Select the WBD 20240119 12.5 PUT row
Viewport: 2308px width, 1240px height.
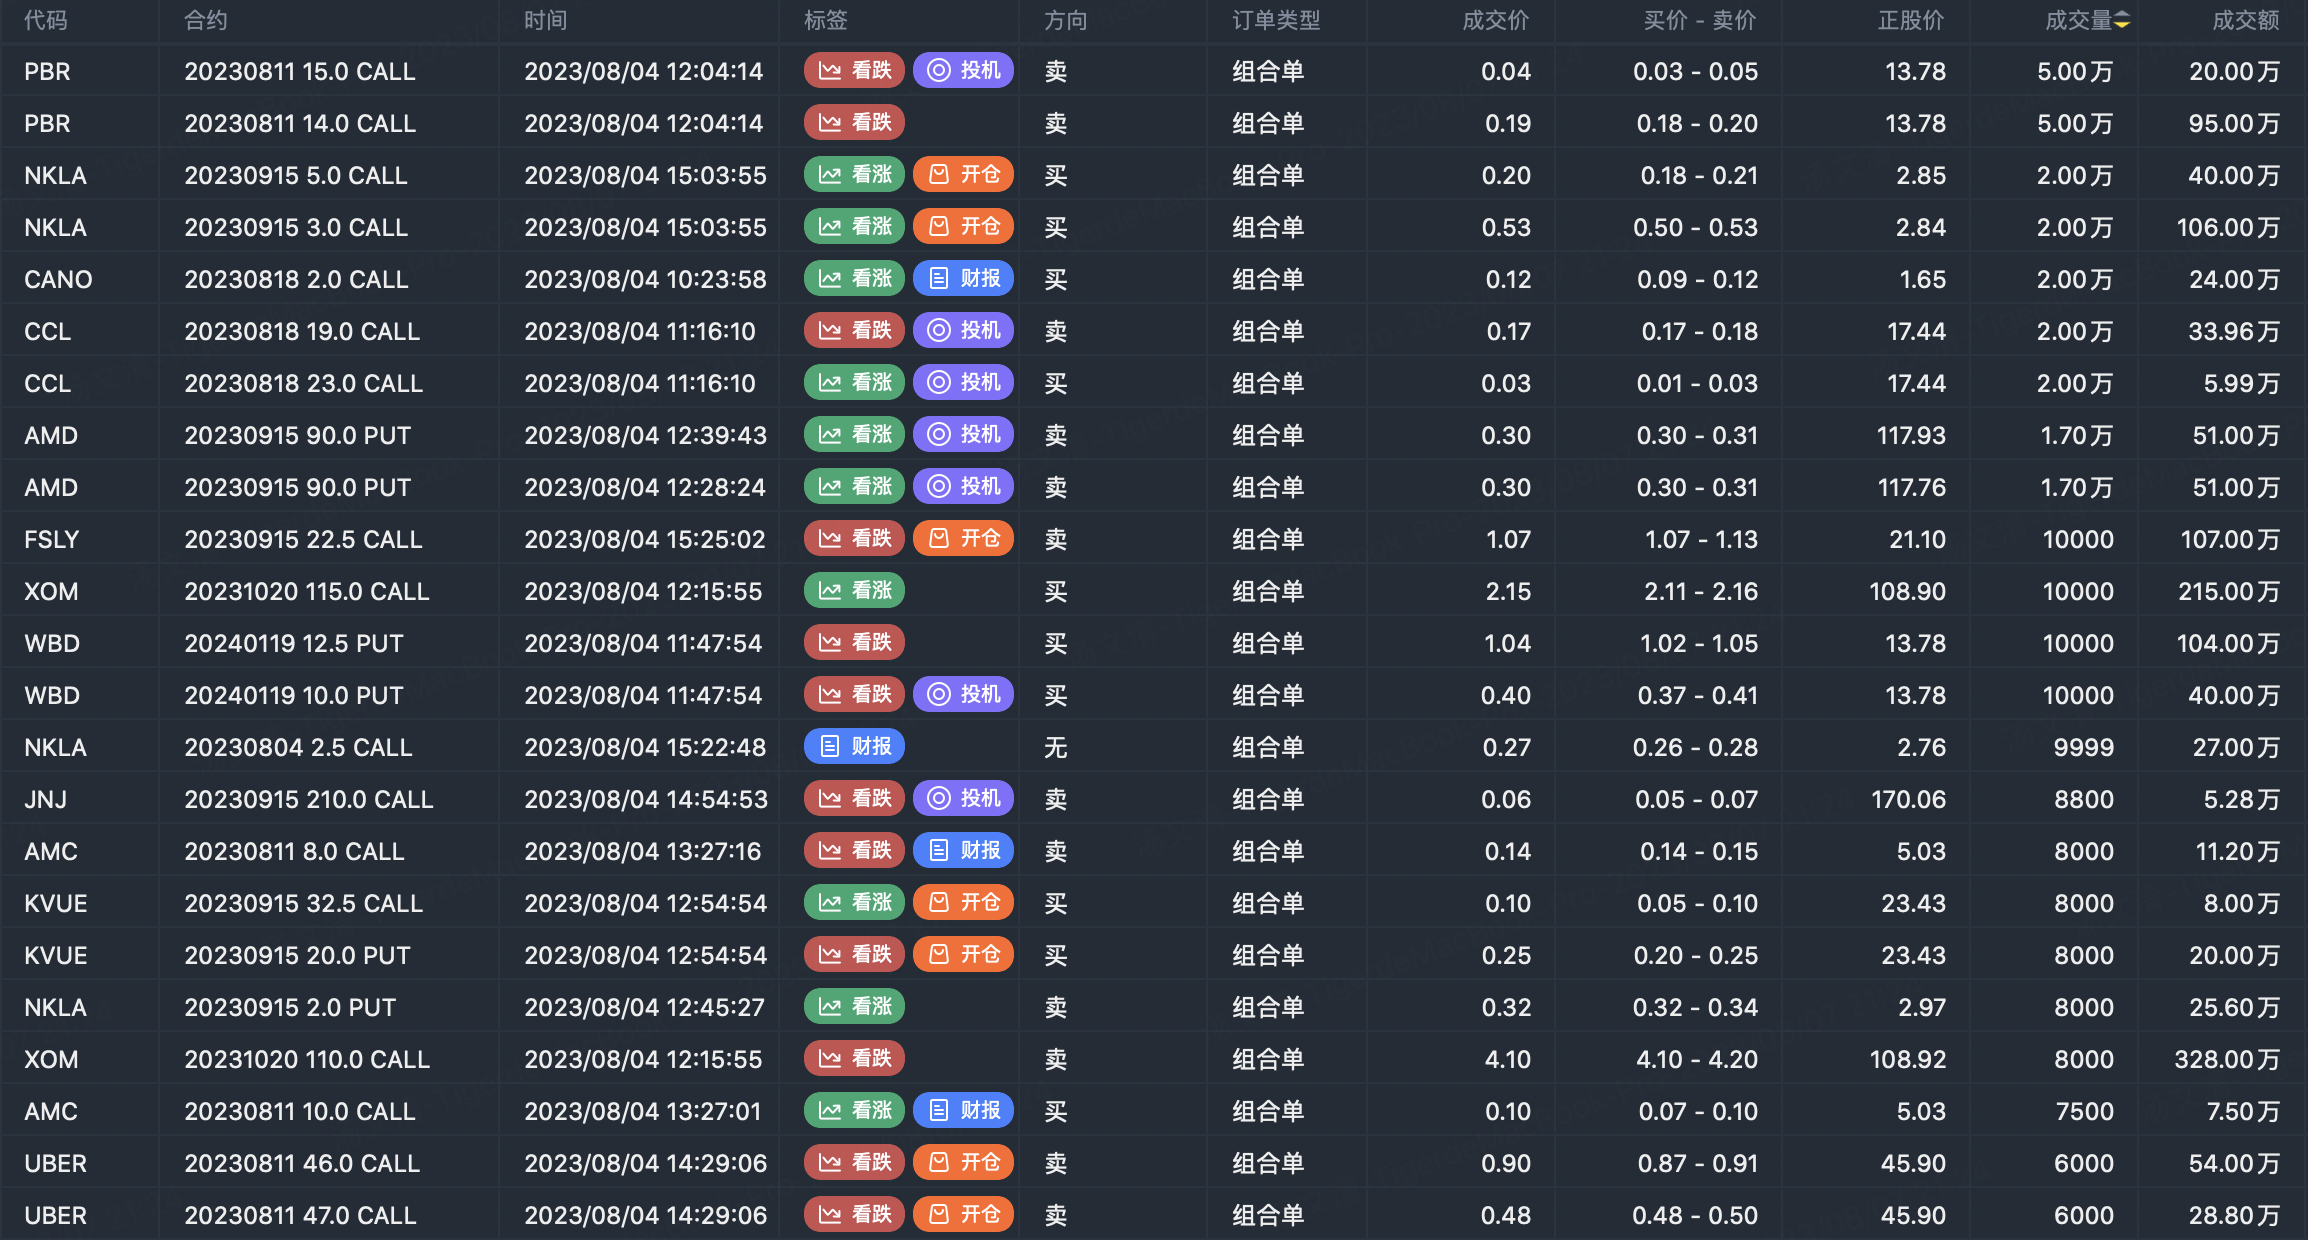(294, 644)
